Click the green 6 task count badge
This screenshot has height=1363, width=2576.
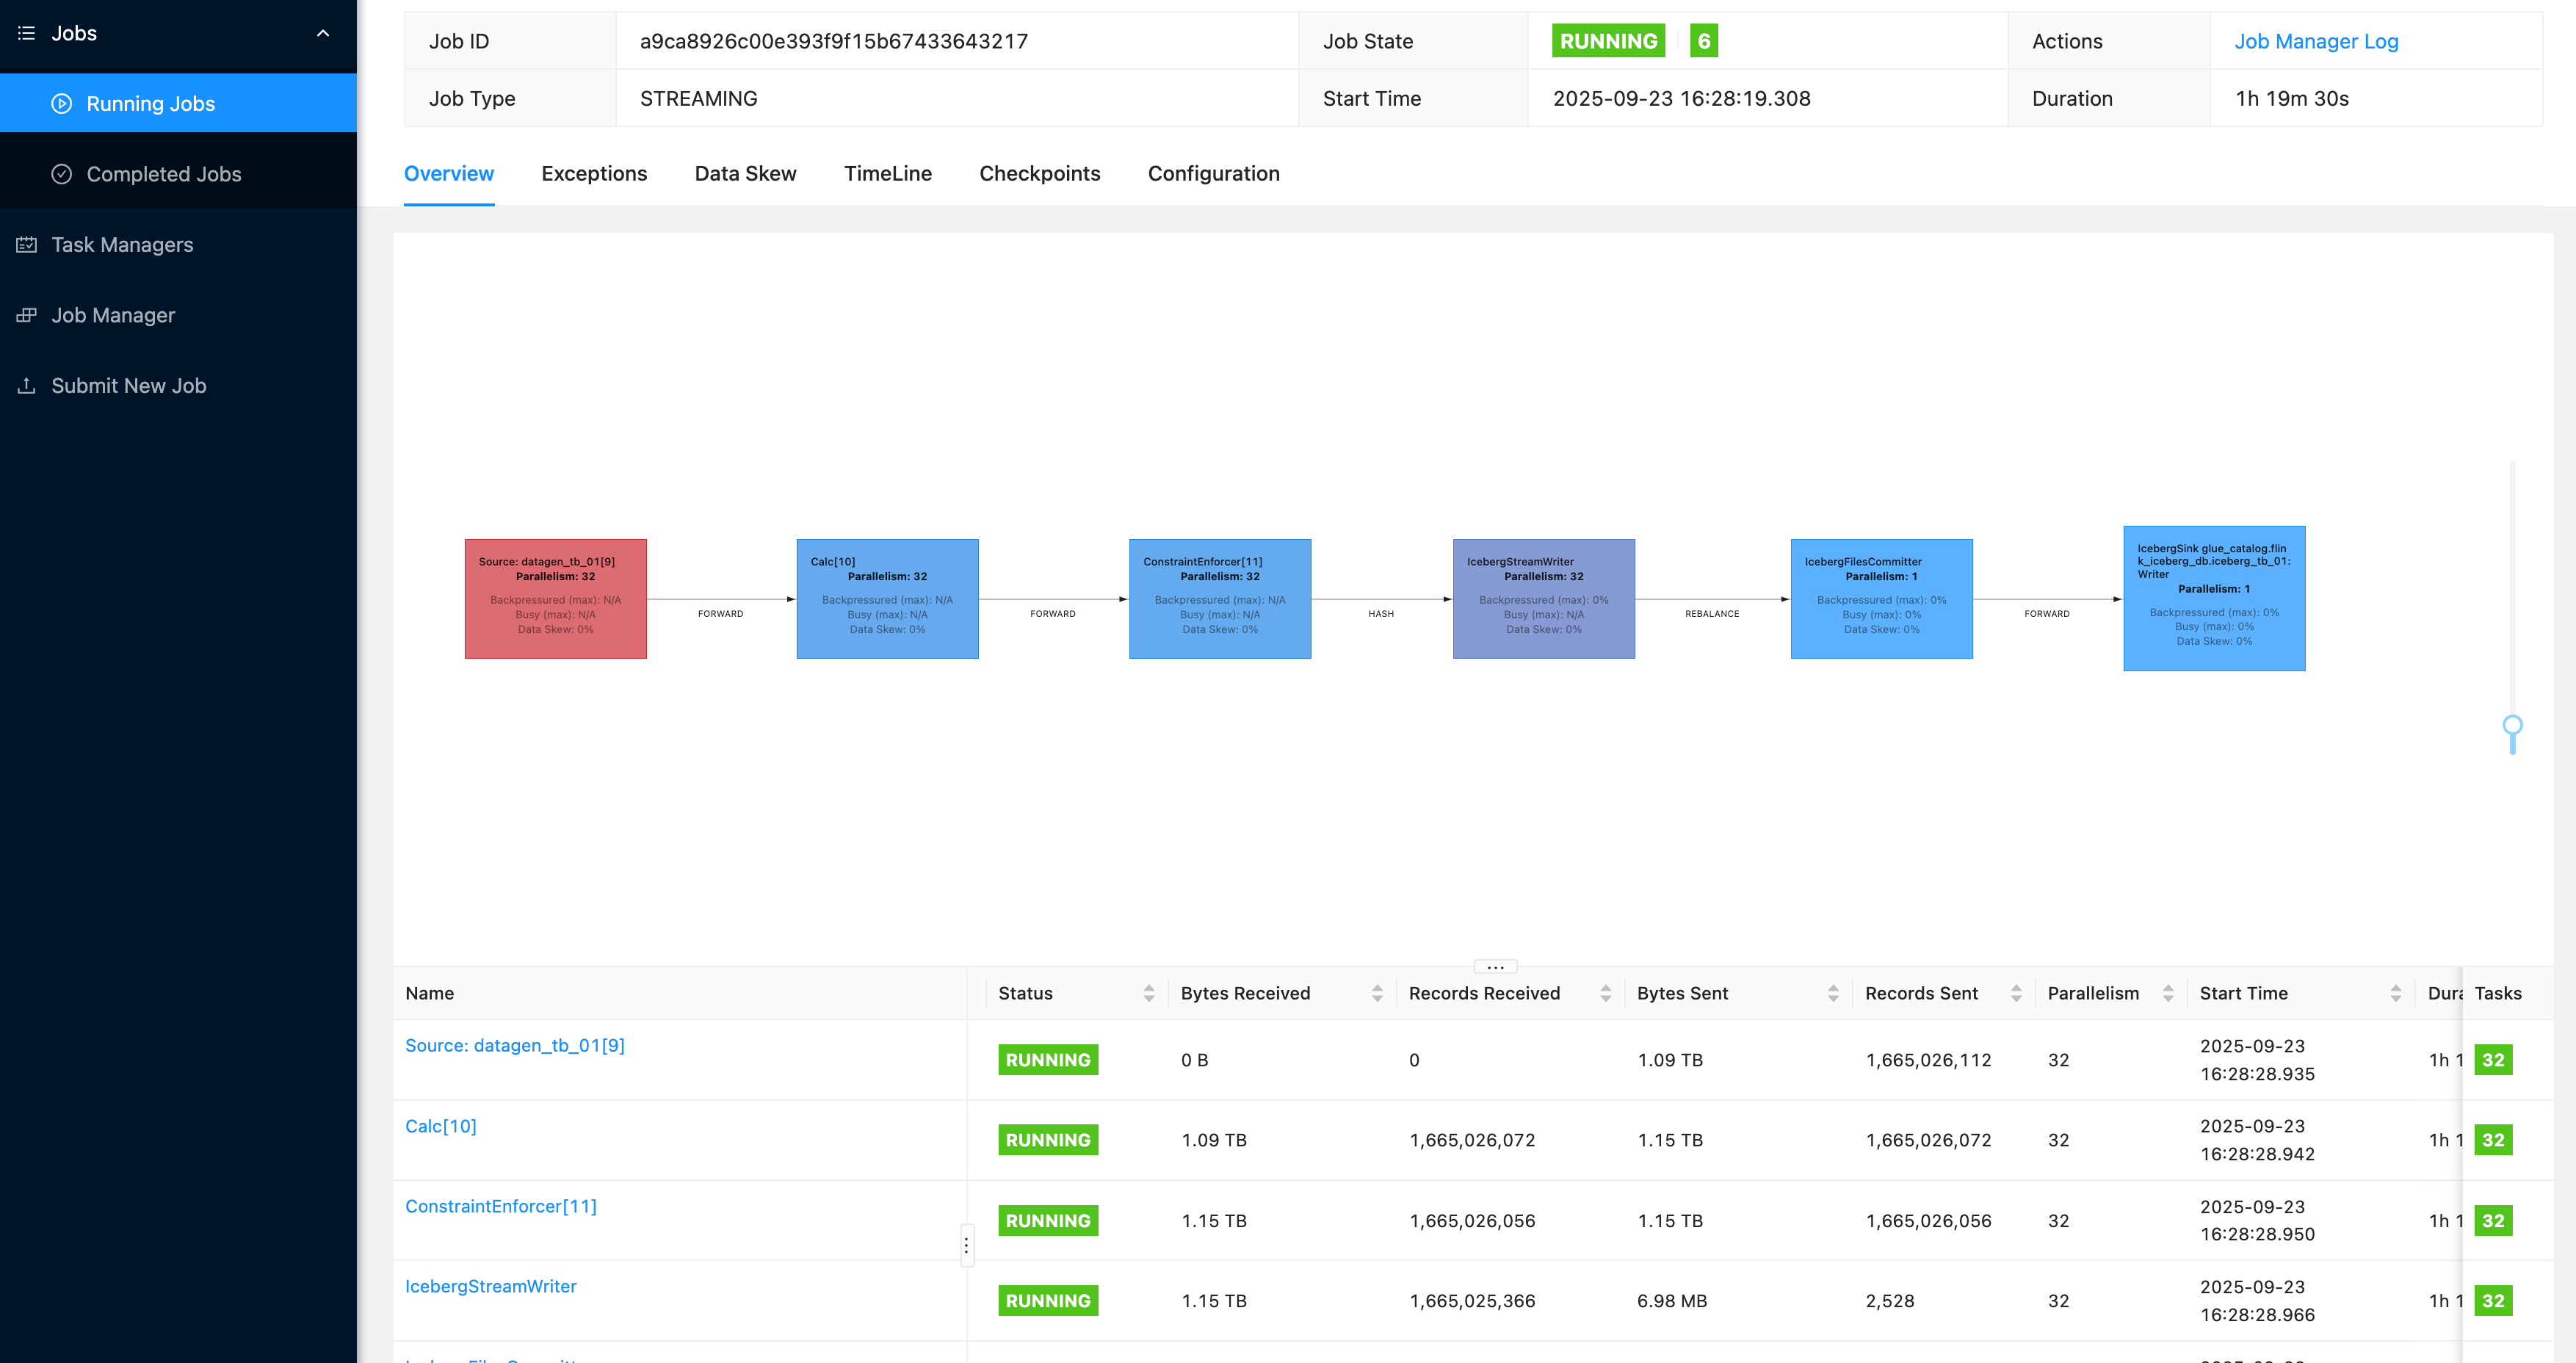pyautogui.click(x=1703, y=41)
